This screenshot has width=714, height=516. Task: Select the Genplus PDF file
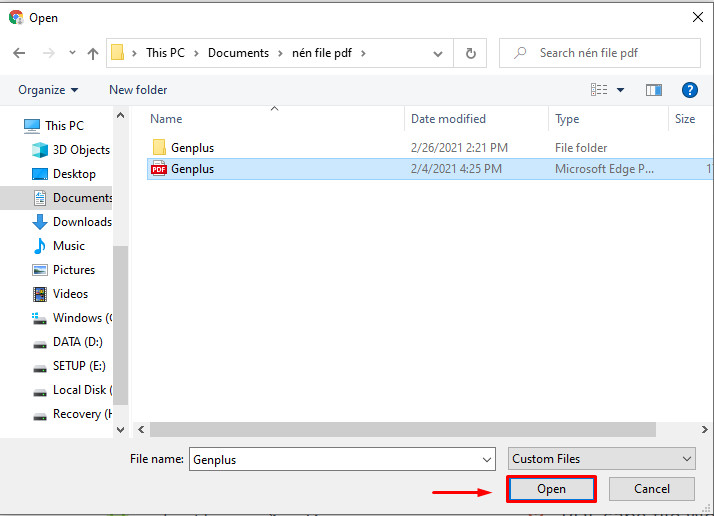coord(429,169)
